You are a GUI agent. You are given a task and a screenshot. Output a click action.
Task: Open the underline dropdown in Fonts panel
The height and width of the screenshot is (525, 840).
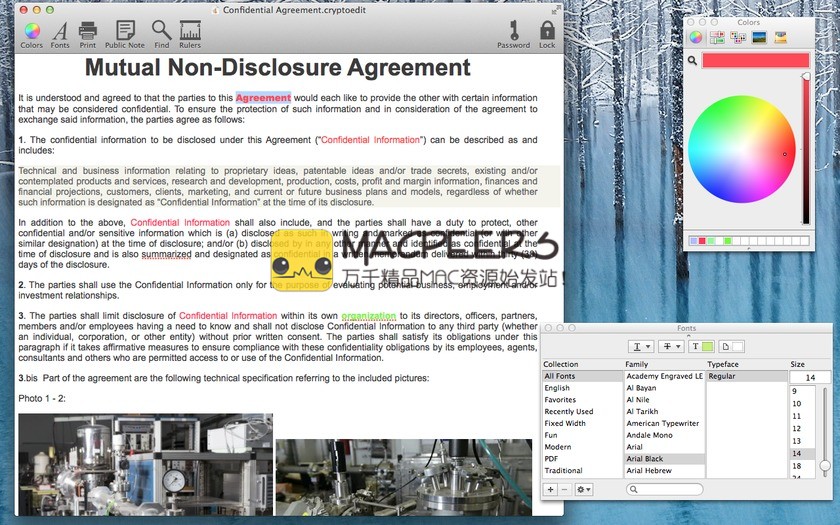(x=641, y=347)
